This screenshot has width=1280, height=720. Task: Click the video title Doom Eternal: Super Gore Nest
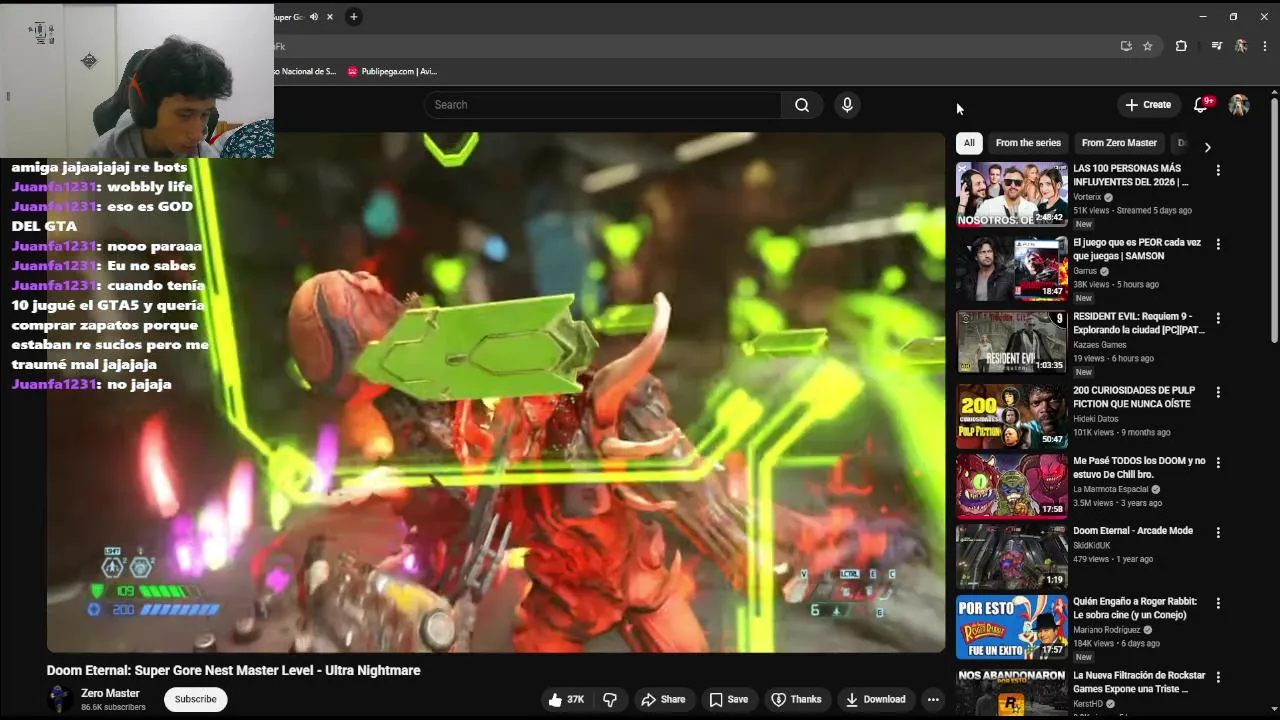[234, 671]
